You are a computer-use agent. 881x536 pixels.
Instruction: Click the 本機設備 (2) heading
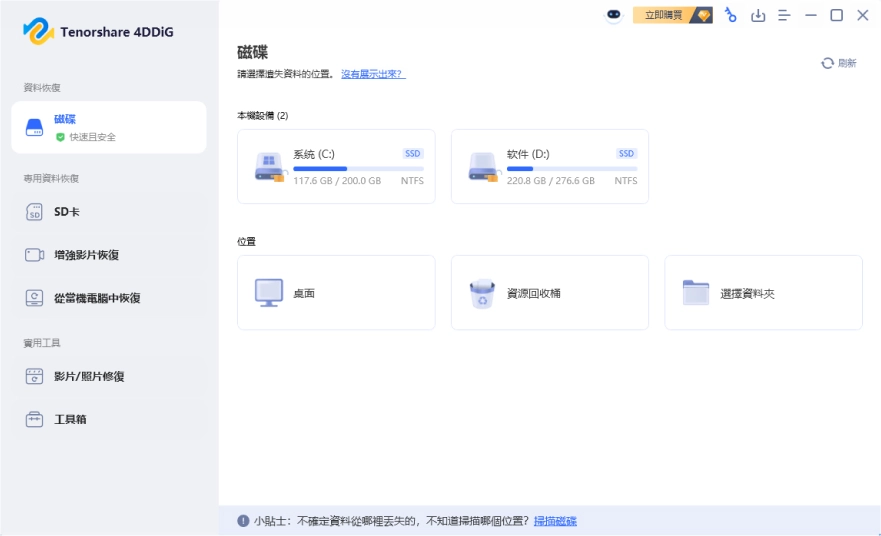pyautogui.click(x=262, y=116)
